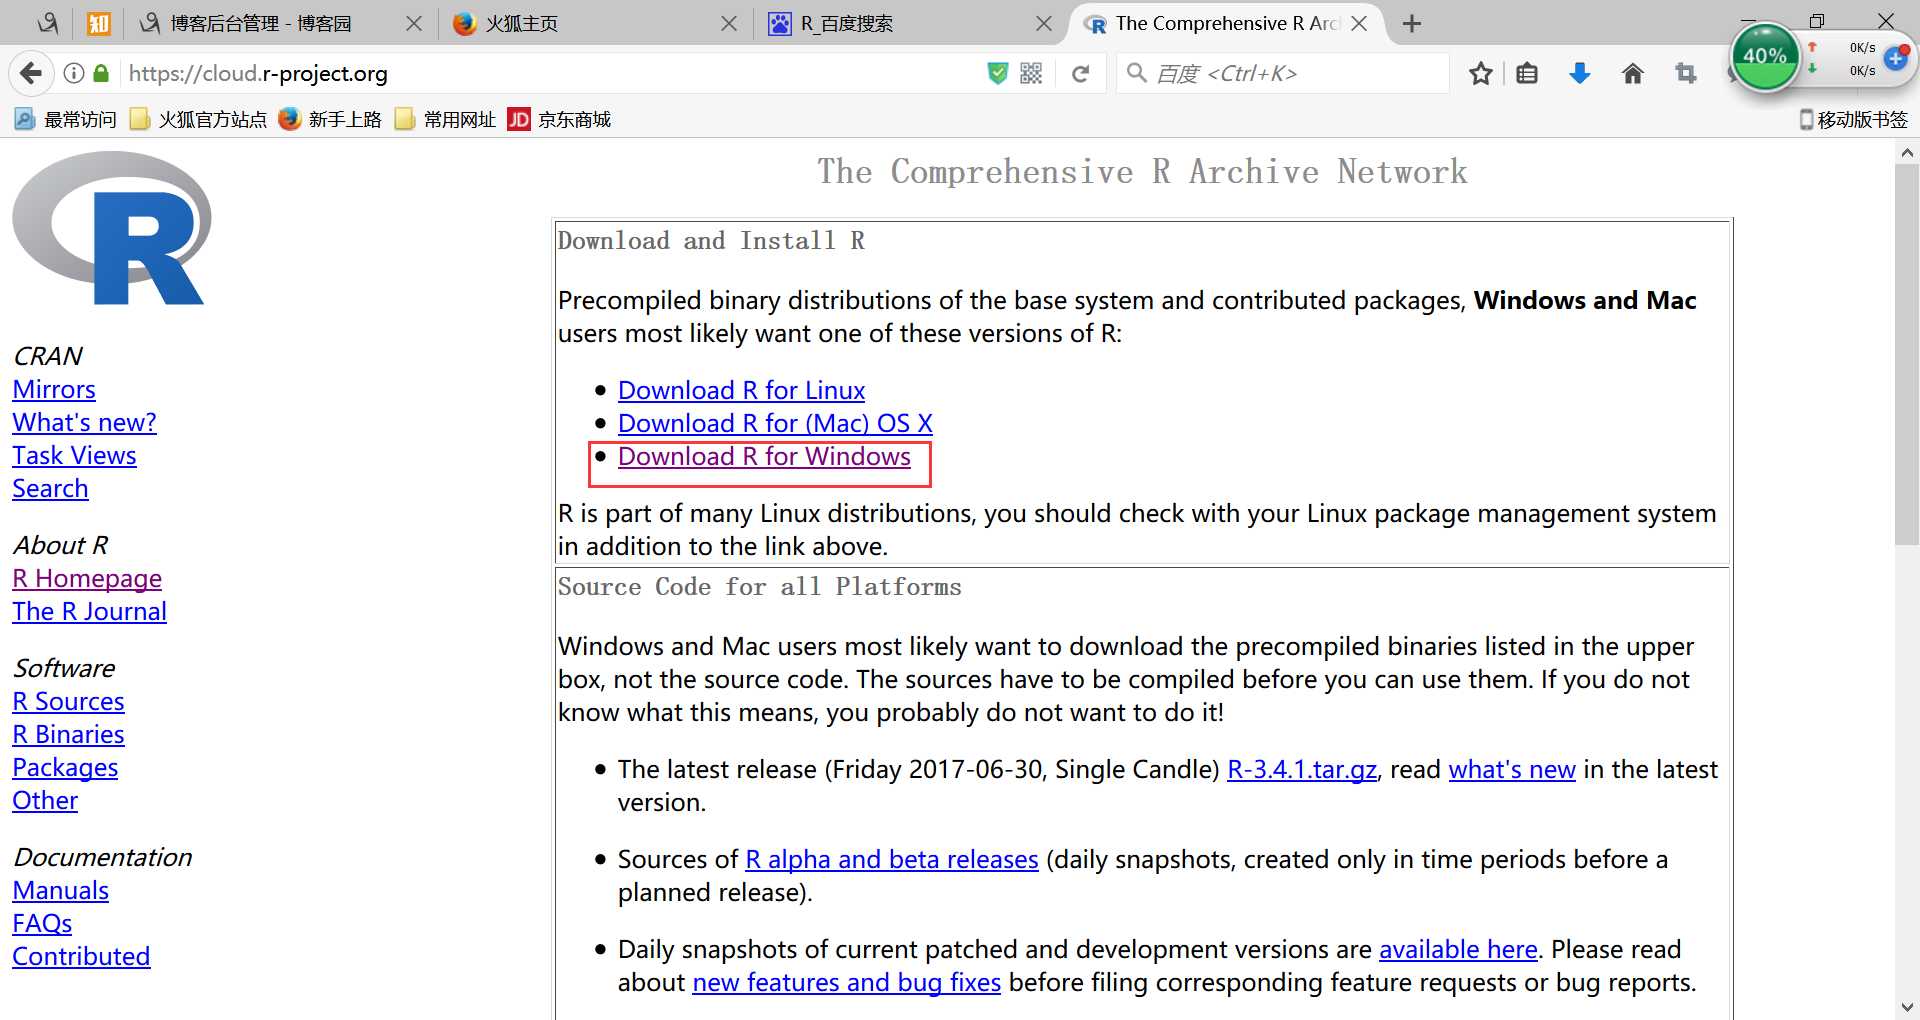This screenshot has width=1920, height=1020.
Task: Click the green 40% accelerator ball
Action: pos(1765,57)
